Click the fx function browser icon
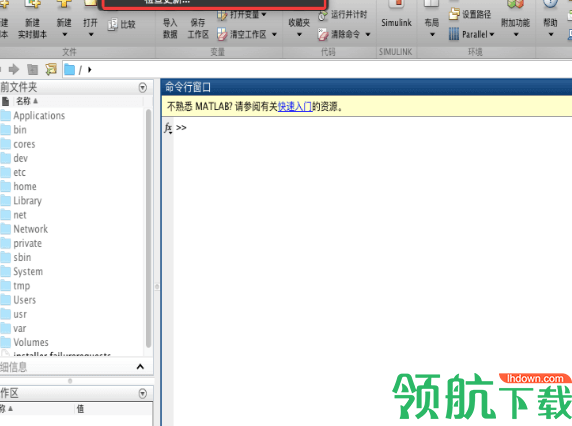This screenshot has height=426, width=572. point(168,128)
